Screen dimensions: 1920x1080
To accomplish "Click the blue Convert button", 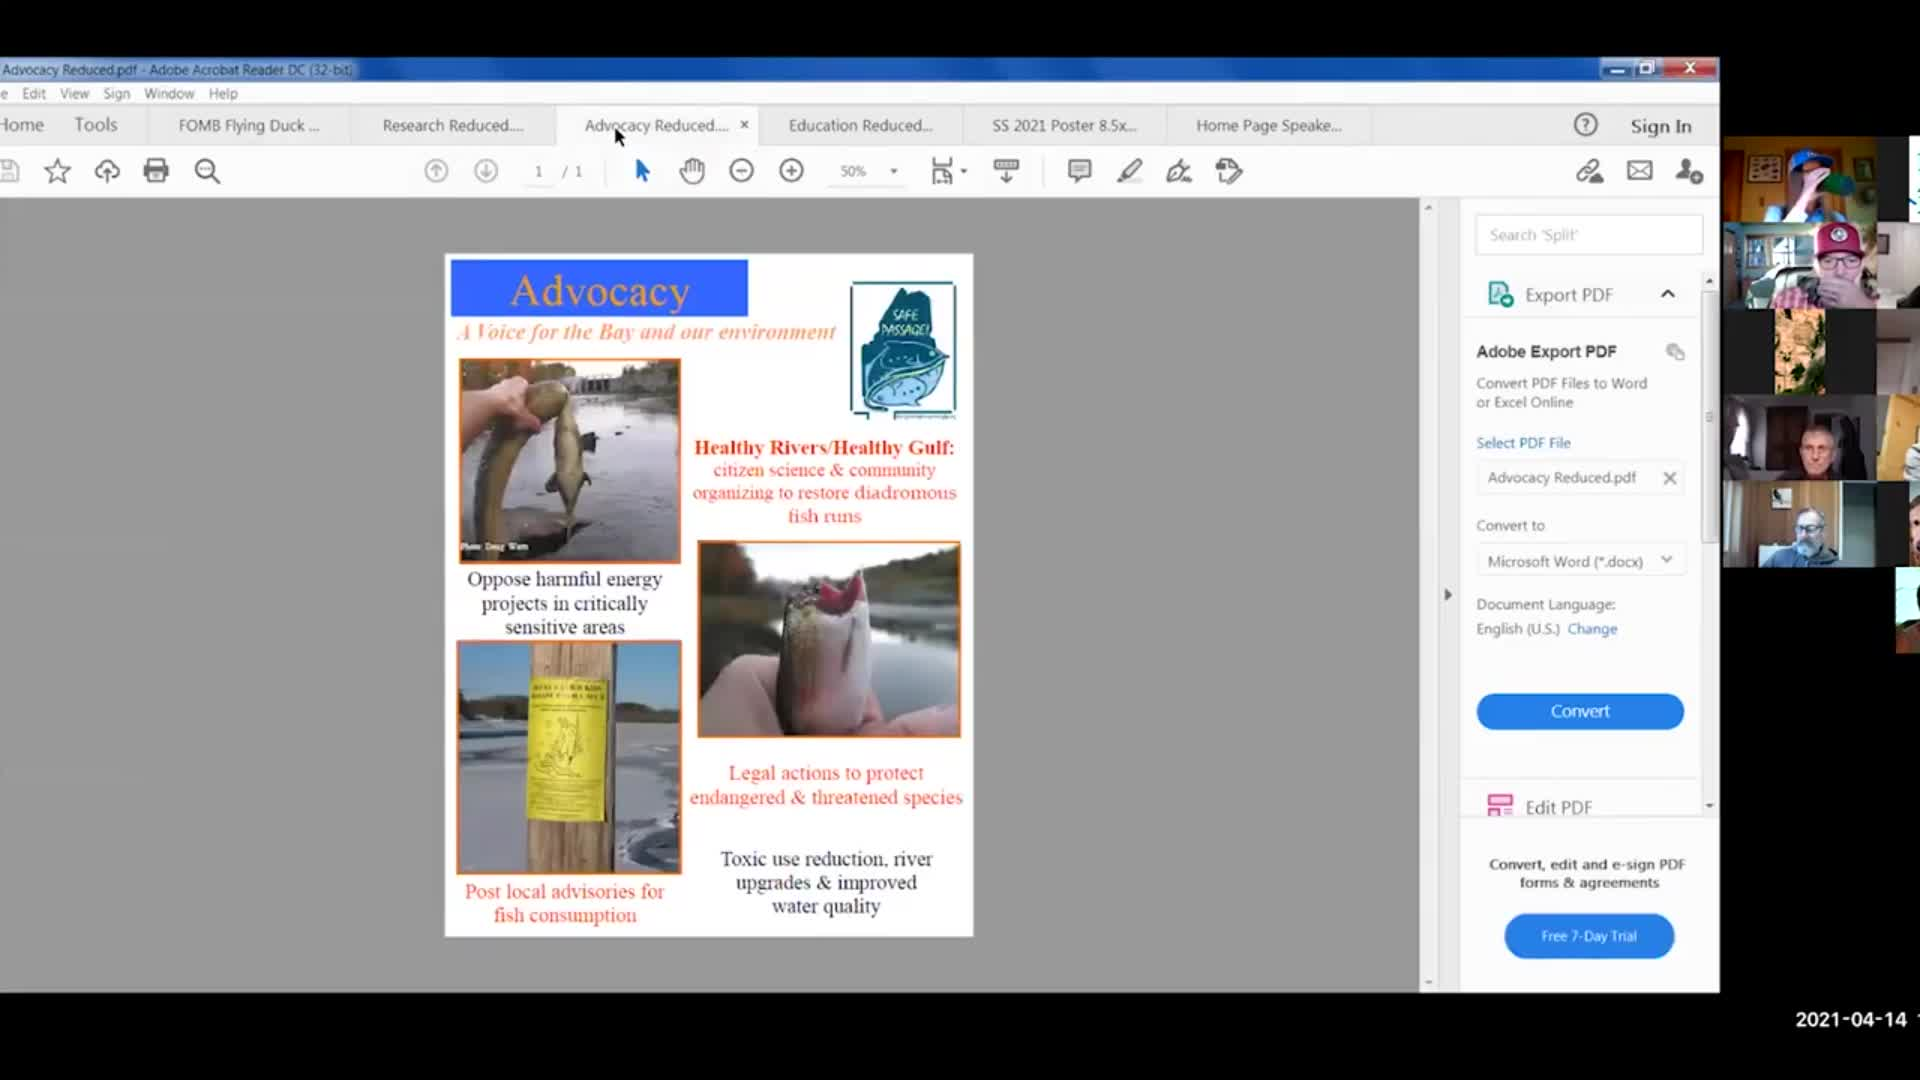I will 1579,711.
